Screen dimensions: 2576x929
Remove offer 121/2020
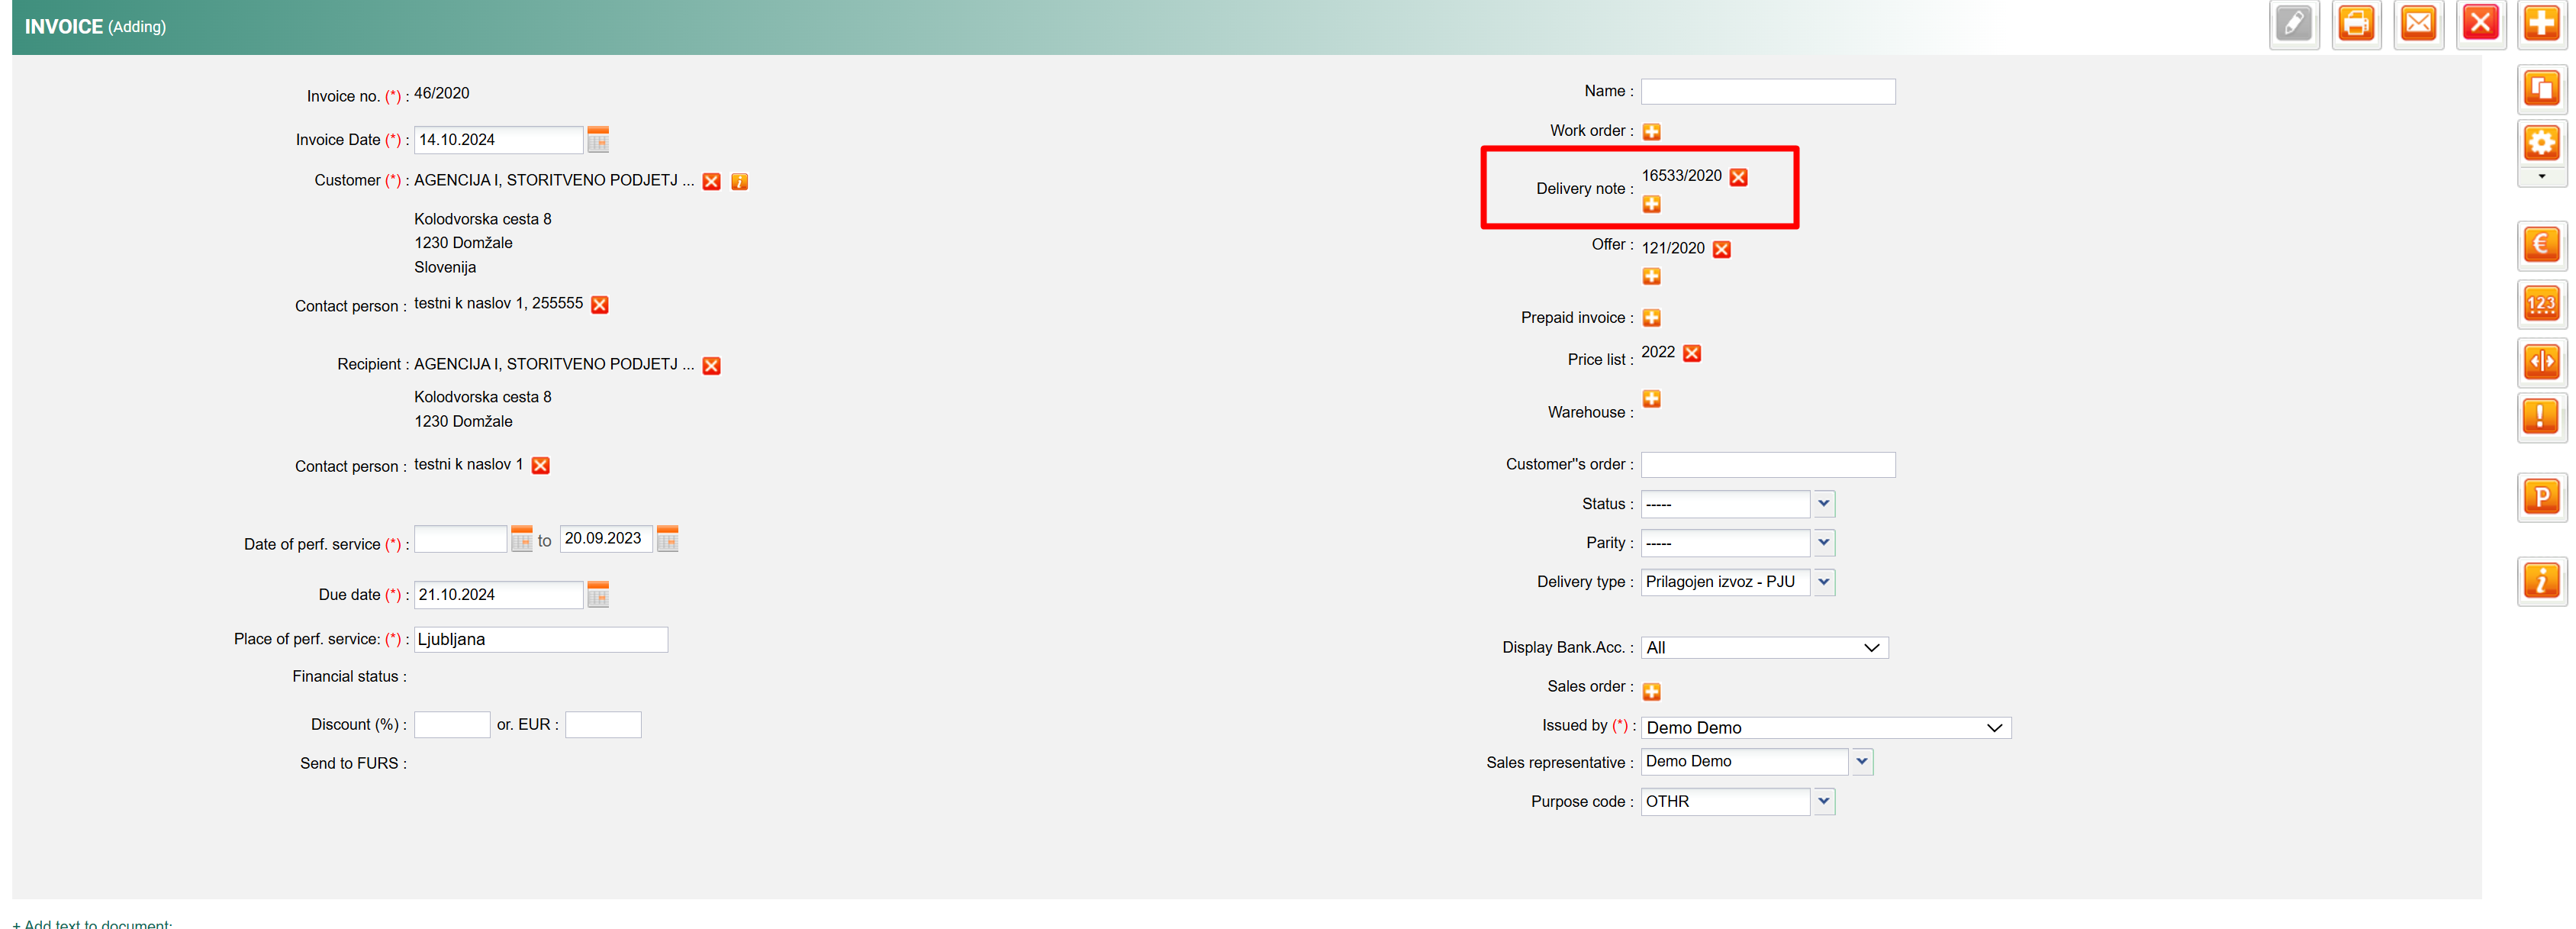1721,249
